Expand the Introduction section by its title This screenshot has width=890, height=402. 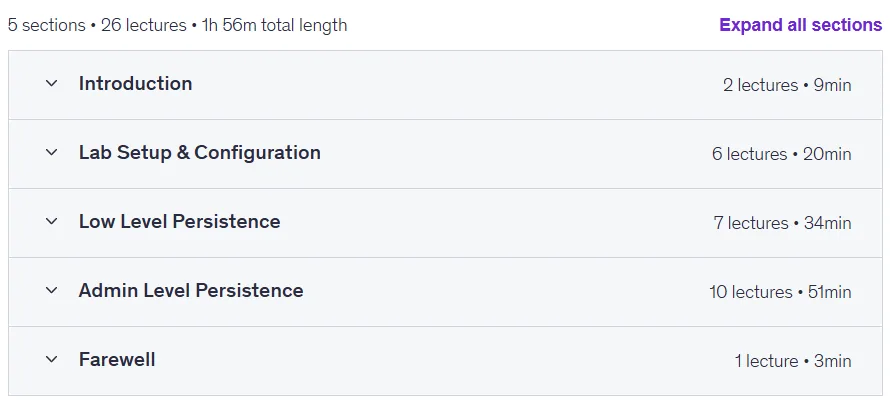point(136,83)
